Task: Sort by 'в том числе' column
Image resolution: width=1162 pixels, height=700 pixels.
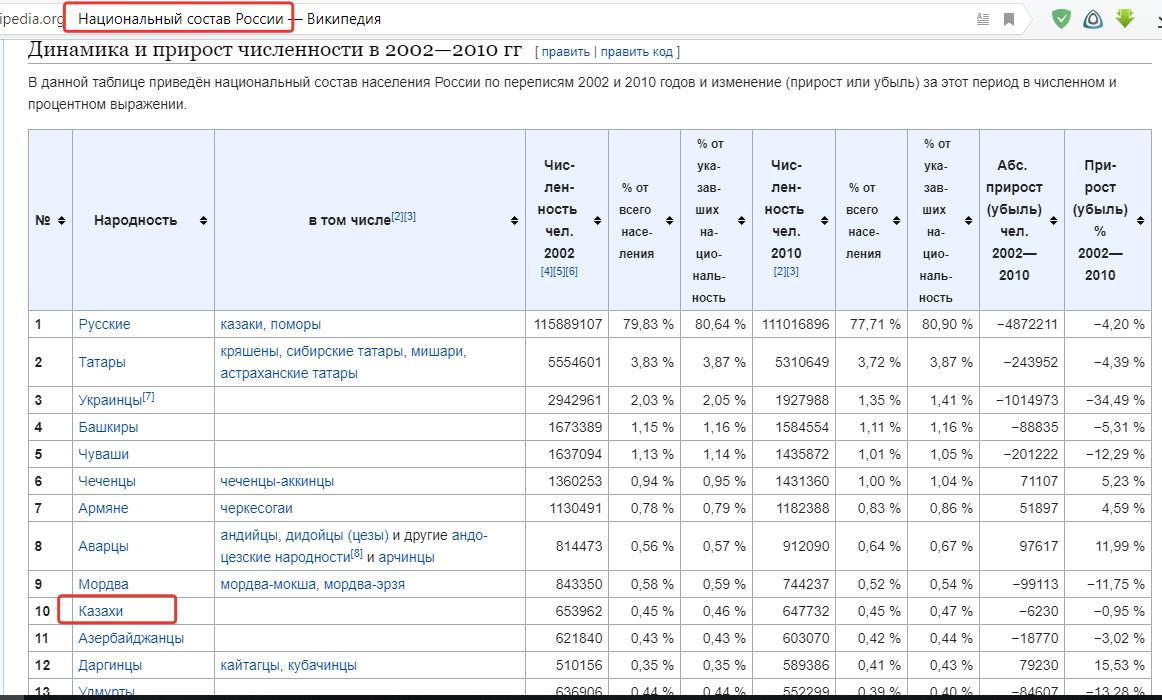Action: pos(514,221)
